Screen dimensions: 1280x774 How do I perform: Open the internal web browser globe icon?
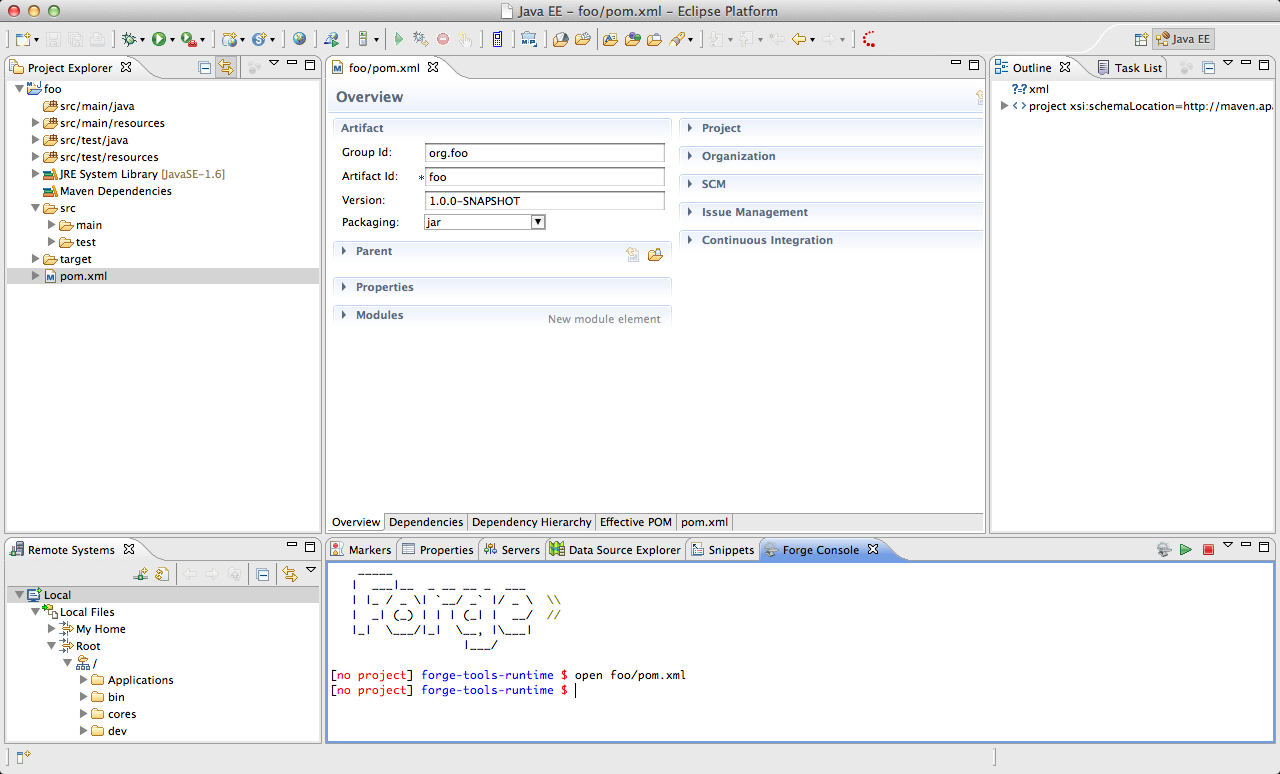pyautogui.click(x=300, y=39)
